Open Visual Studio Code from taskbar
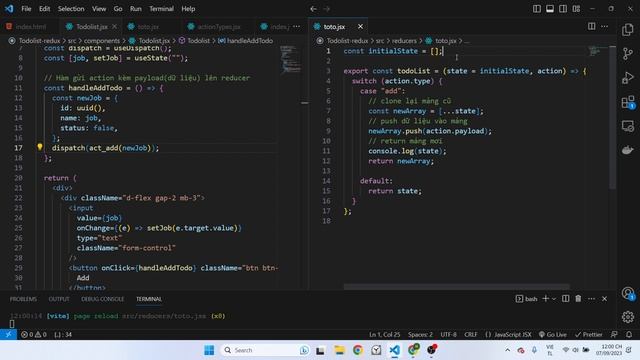The width and height of the screenshot is (640, 360). 394,350
